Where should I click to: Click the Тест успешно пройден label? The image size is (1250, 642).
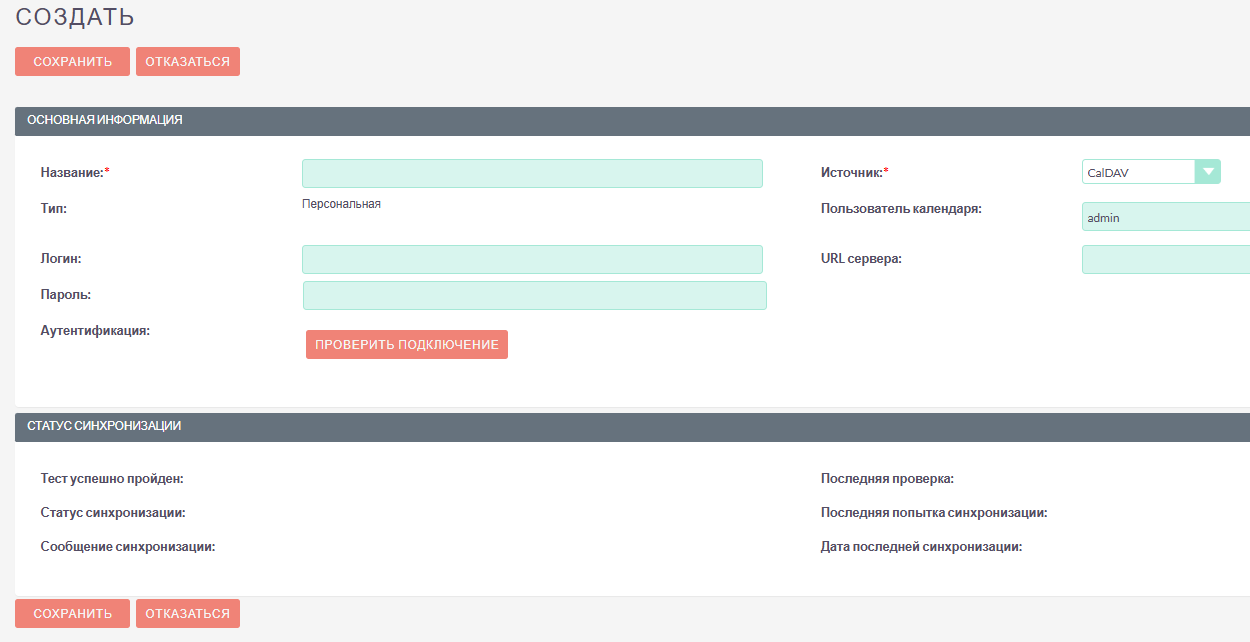point(112,479)
